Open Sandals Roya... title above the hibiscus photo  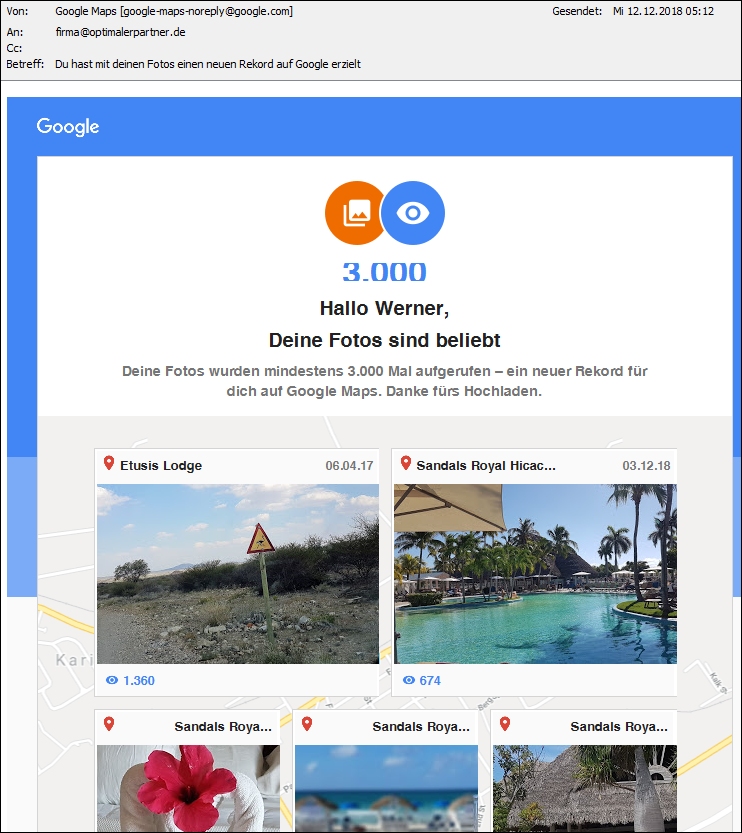(x=223, y=727)
